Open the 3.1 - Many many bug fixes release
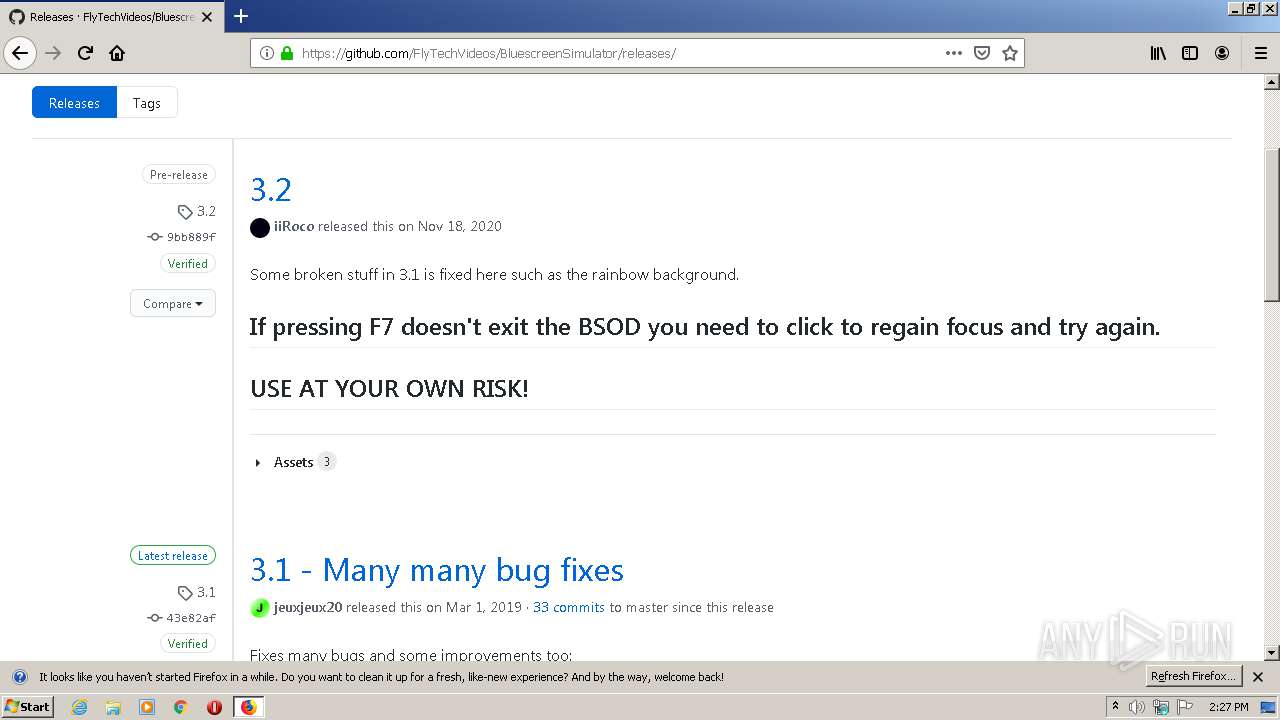Screen dimensions: 1280x720 pyautogui.click(x=437, y=570)
